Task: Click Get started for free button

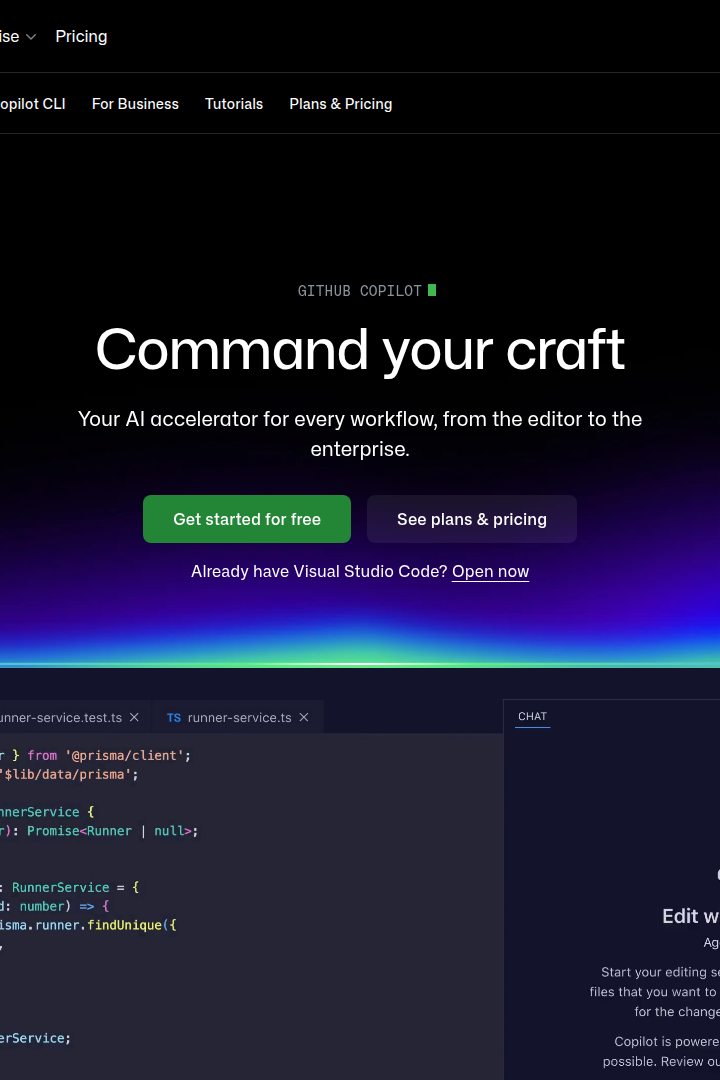Action: (x=247, y=519)
